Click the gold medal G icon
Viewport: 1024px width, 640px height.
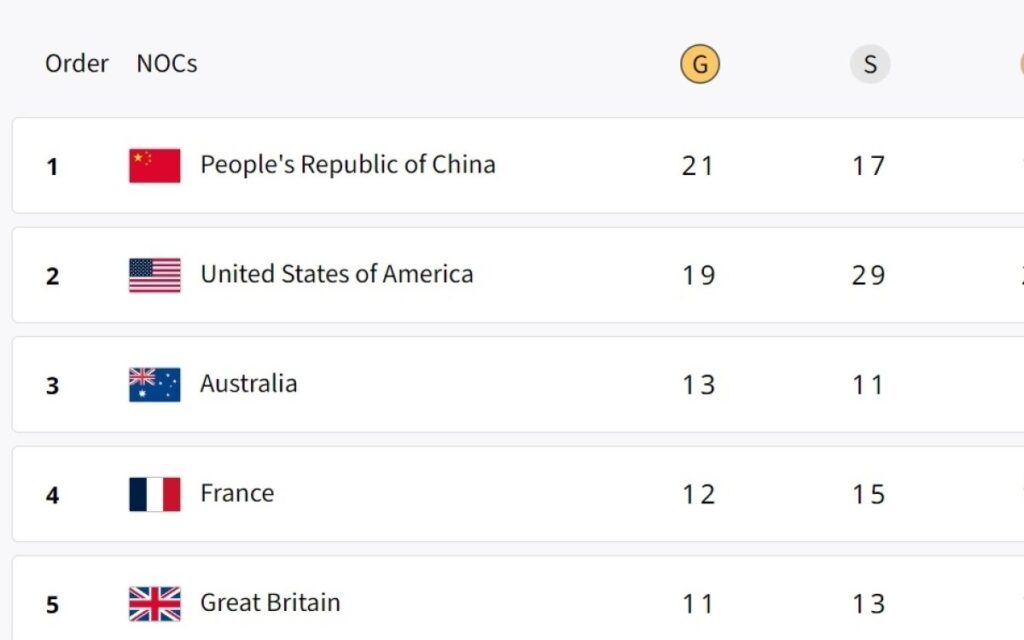(700, 65)
